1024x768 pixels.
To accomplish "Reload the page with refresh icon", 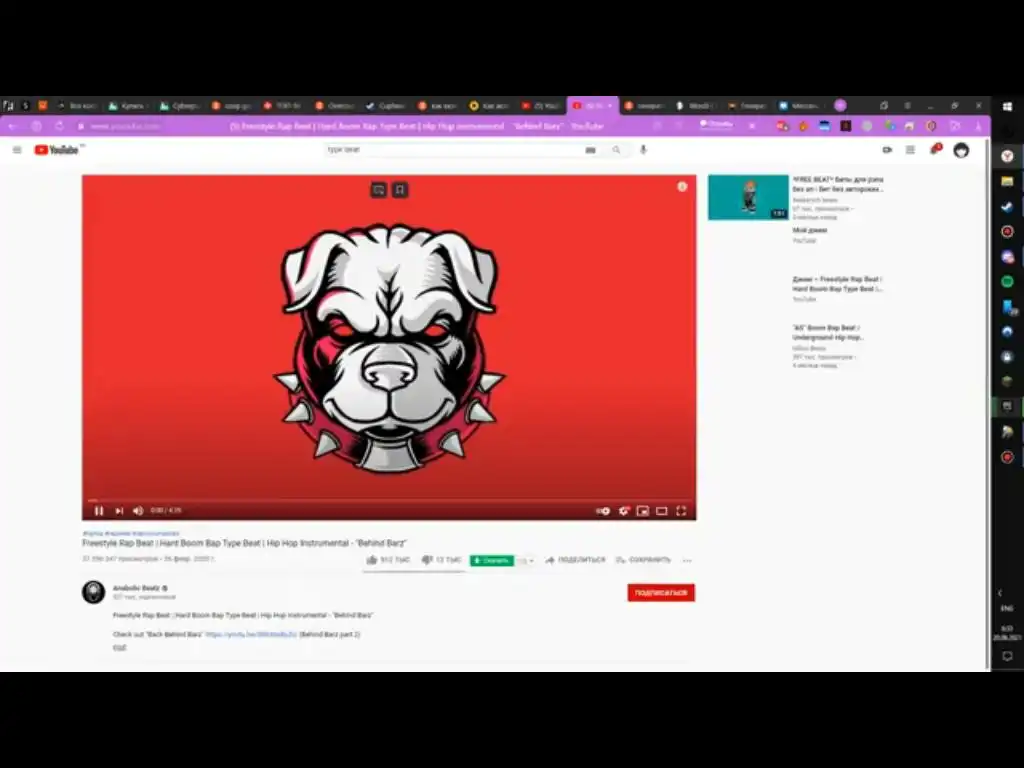I will pos(59,126).
